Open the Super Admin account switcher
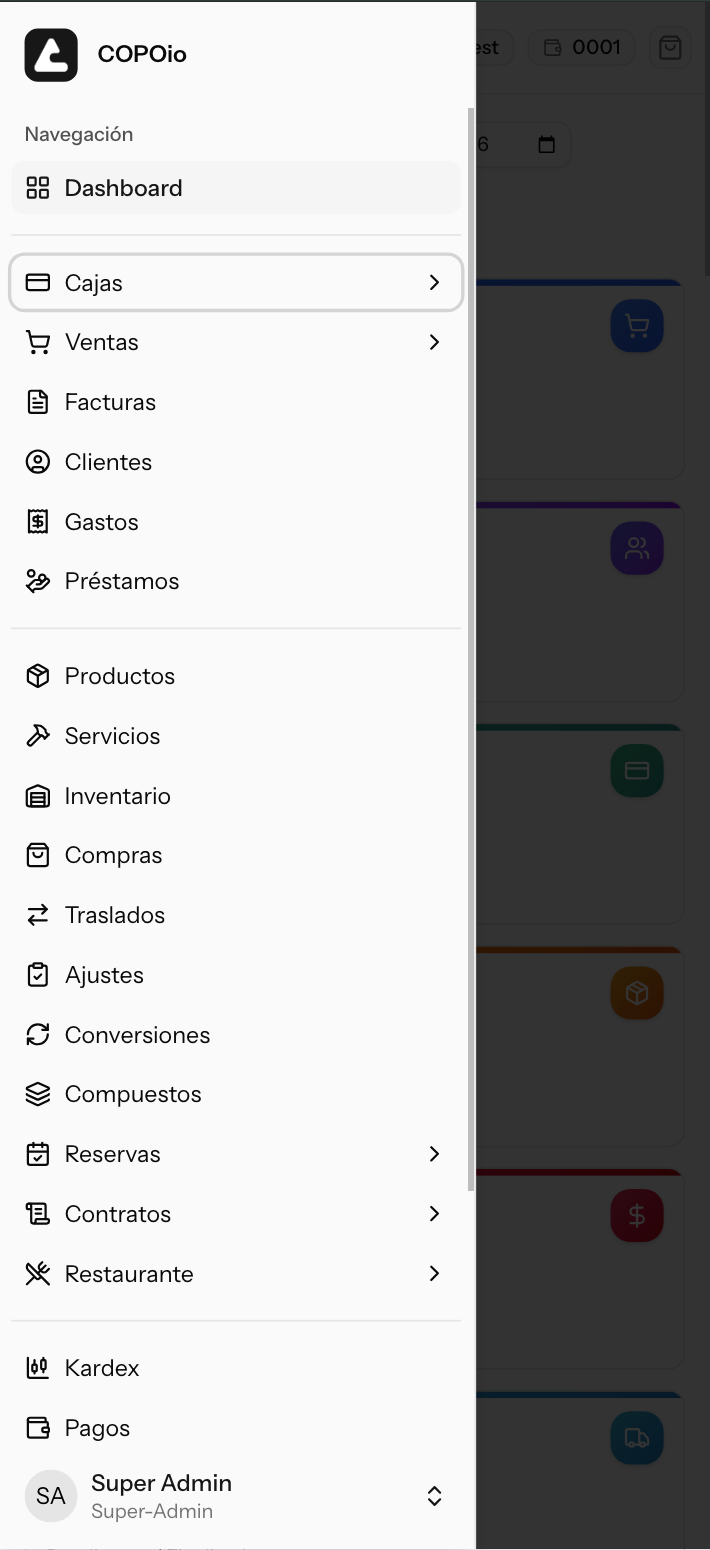 [434, 1496]
